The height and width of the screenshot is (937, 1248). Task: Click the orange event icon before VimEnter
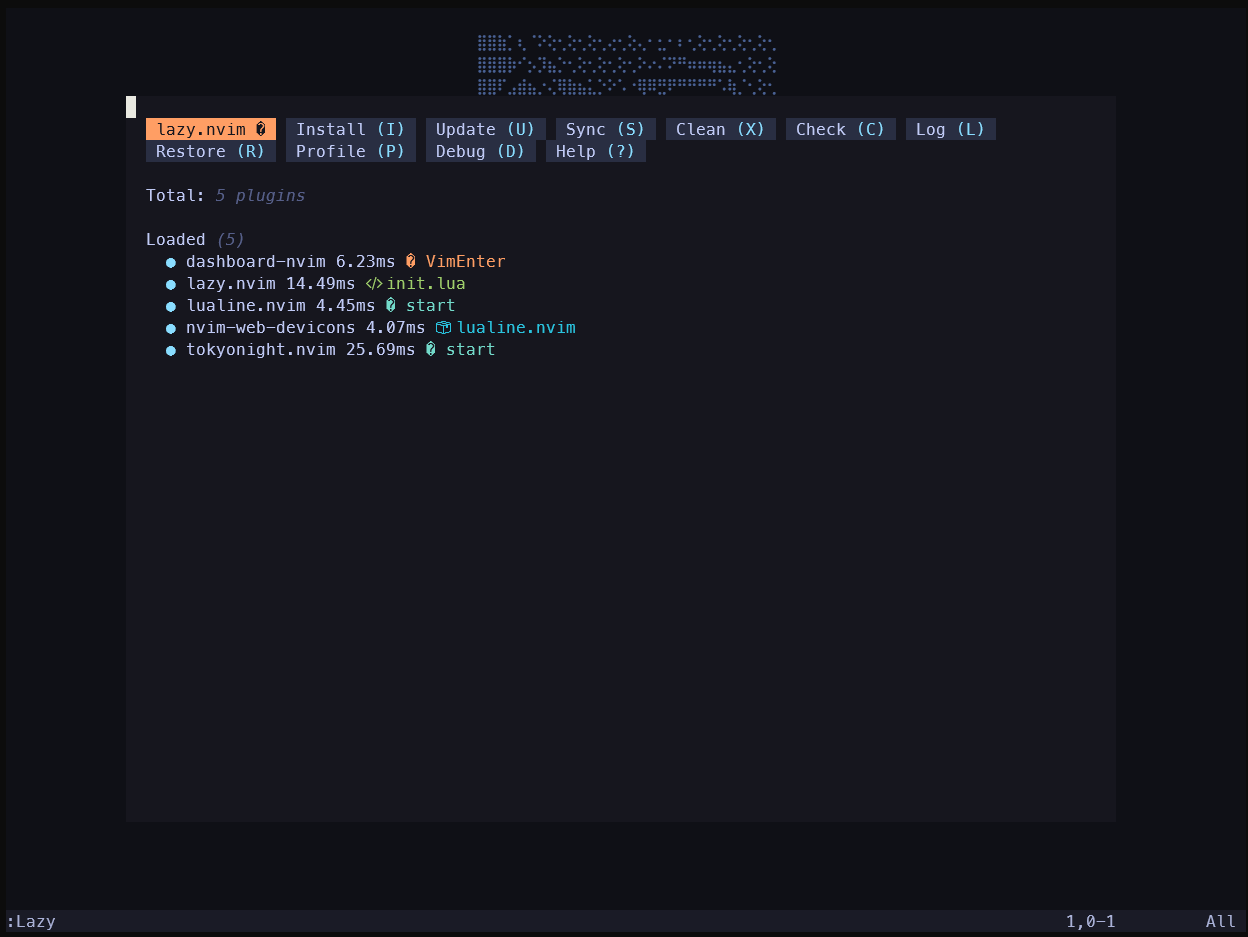pyautogui.click(x=411, y=262)
